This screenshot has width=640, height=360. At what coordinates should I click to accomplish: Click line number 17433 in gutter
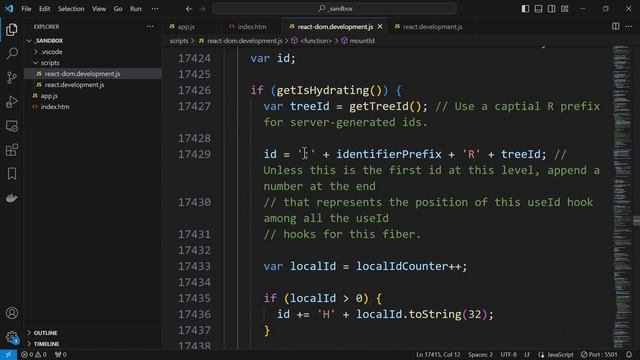(194, 267)
